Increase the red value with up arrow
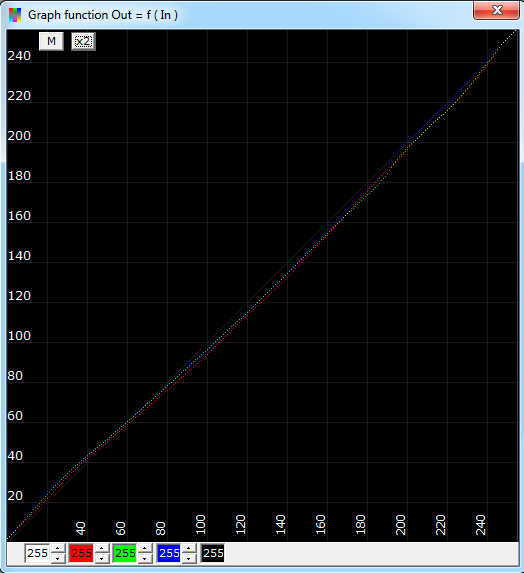Viewport: 524px width, 573px height. (102, 549)
